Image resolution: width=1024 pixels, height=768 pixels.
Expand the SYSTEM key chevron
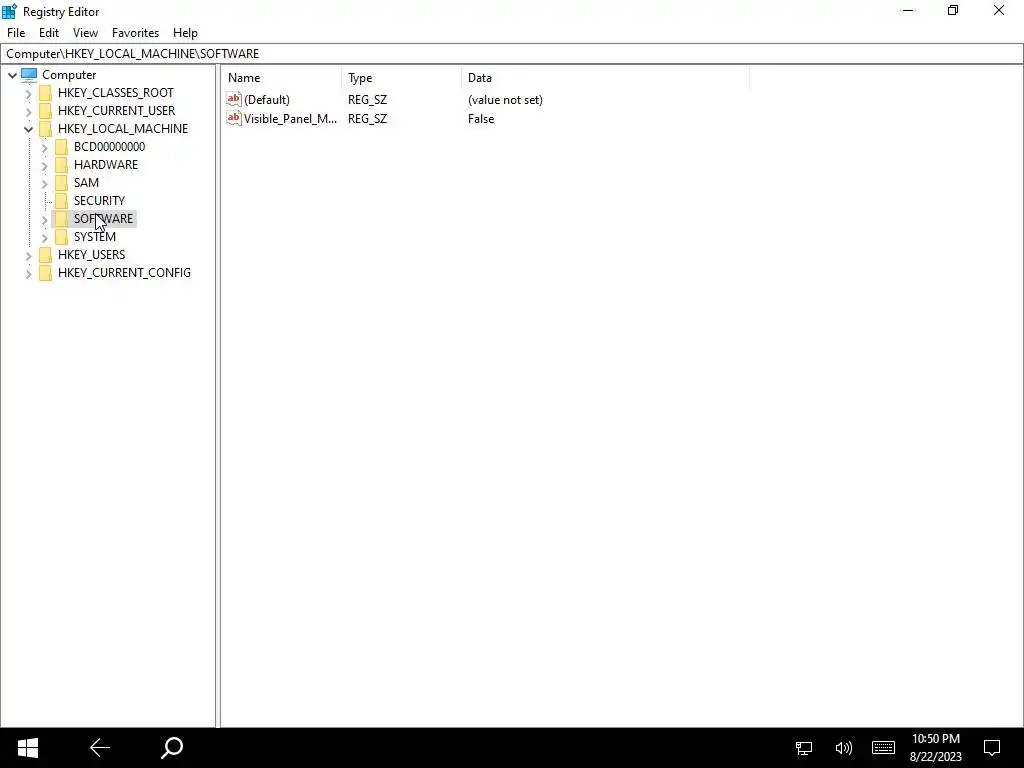pos(44,238)
